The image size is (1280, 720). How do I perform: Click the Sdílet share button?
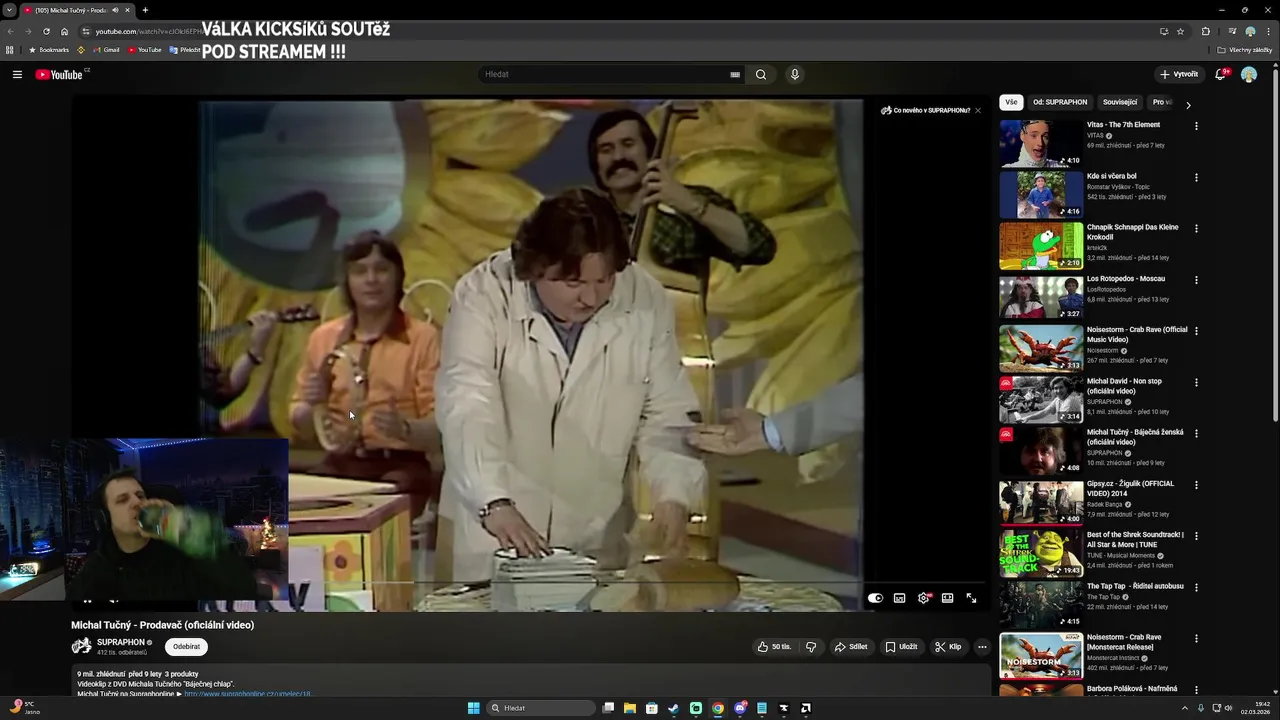click(851, 647)
